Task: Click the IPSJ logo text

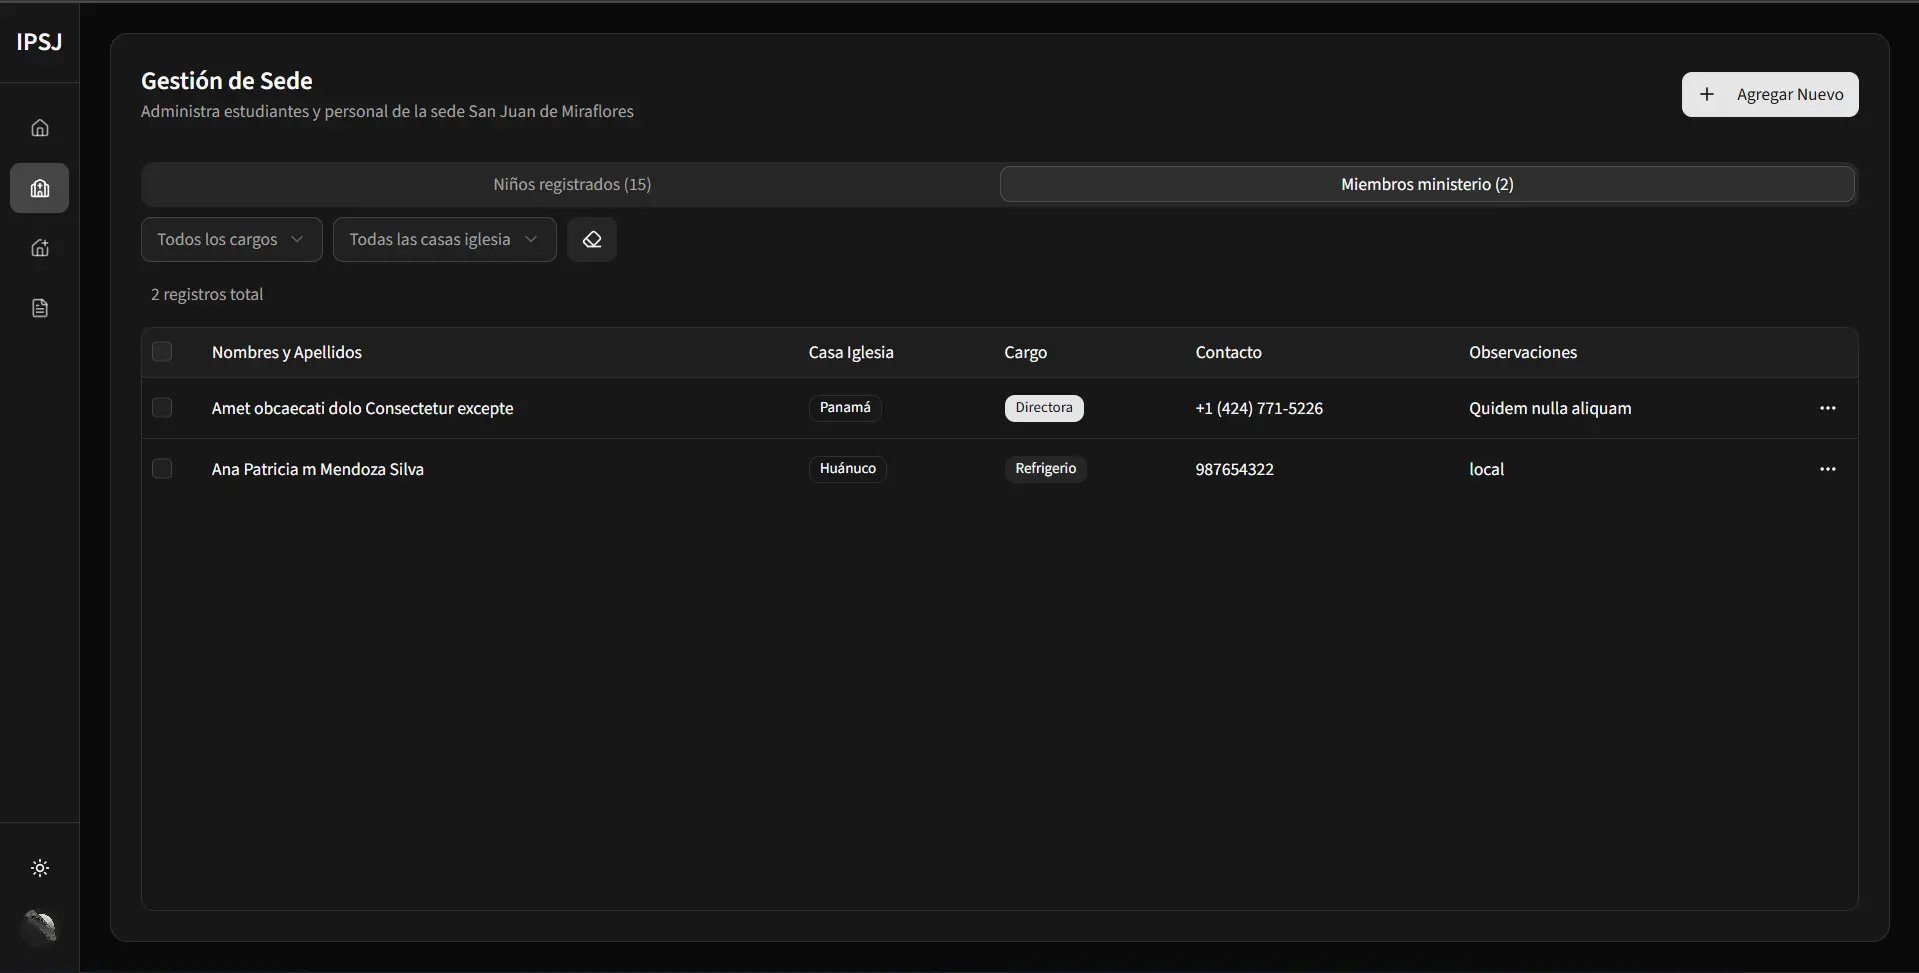Action: click(x=39, y=42)
